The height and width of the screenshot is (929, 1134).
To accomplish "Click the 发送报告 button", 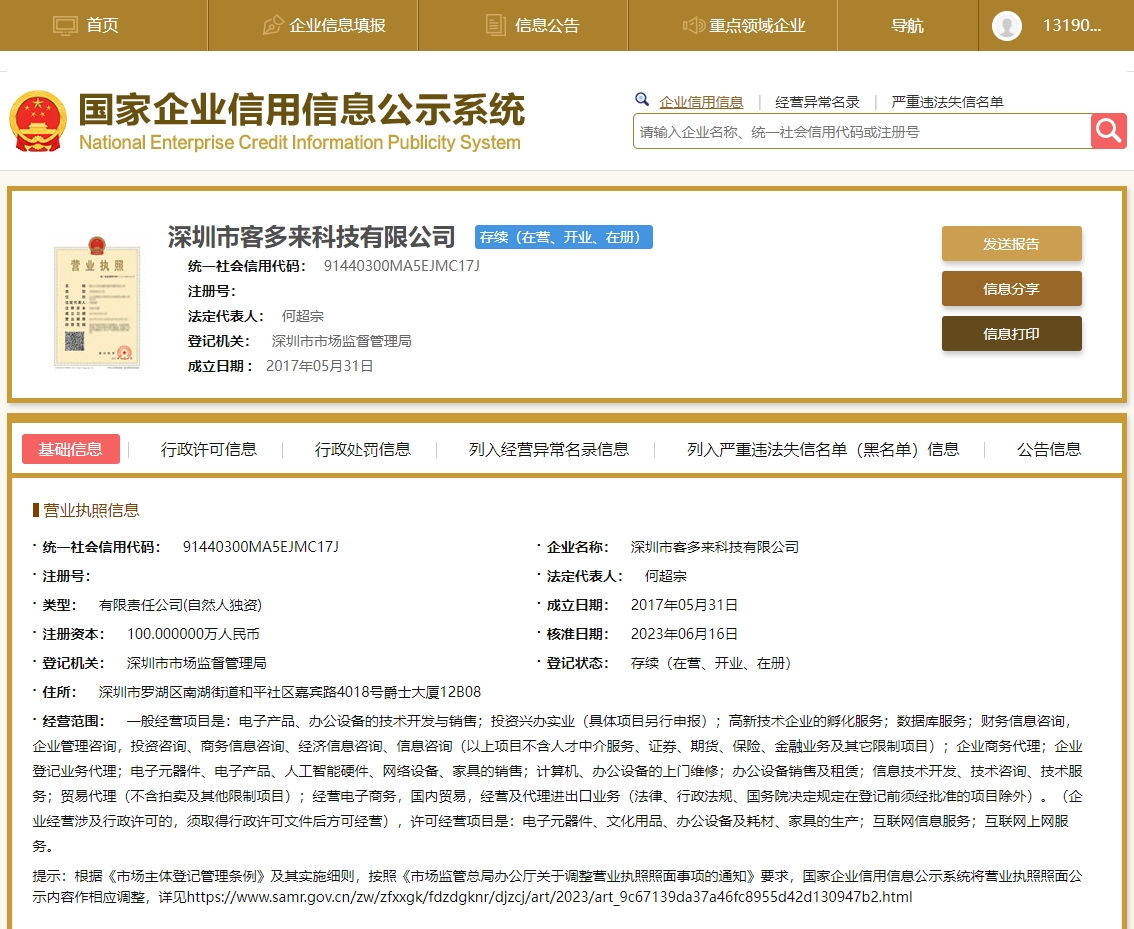I will 1011,243.
